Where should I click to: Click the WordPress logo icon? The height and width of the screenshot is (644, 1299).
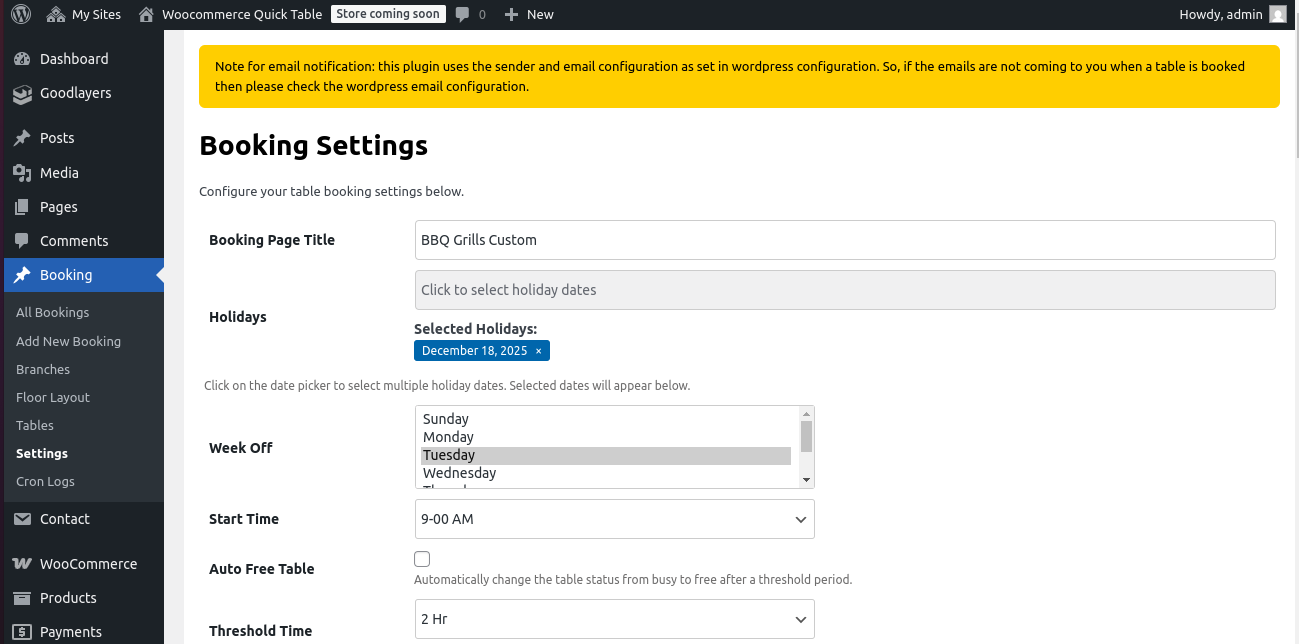[x=21, y=14]
